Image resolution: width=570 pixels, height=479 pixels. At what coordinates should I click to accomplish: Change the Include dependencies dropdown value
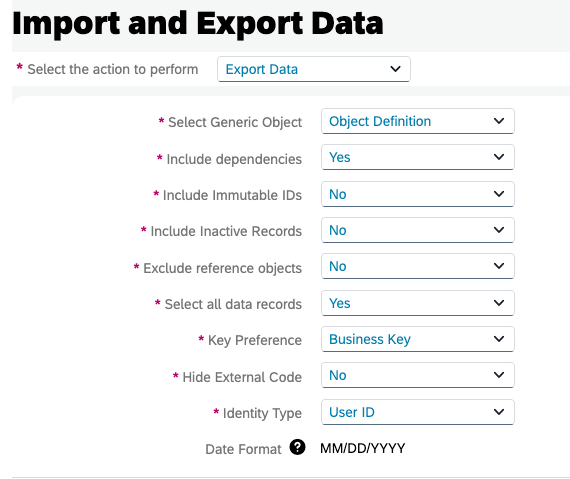[x=418, y=157]
